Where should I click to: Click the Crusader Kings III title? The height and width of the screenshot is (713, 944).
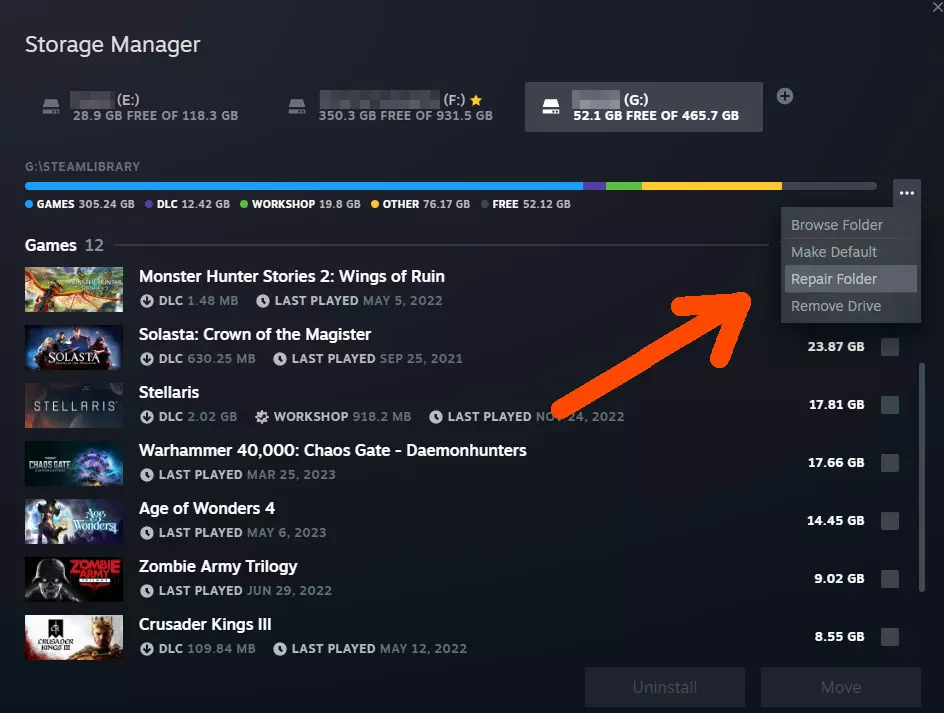point(205,624)
